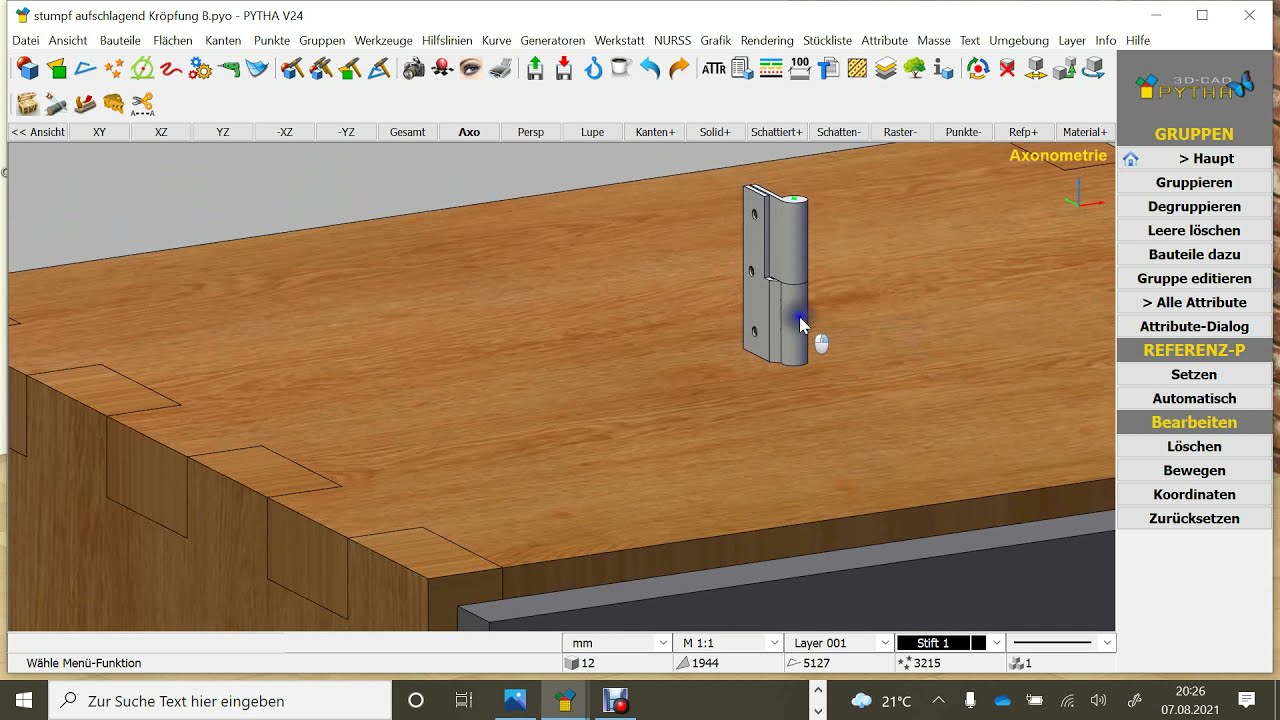Toggle Schattiert+ shaded display mode
This screenshot has width=1280, height=720.
[777, 132]
